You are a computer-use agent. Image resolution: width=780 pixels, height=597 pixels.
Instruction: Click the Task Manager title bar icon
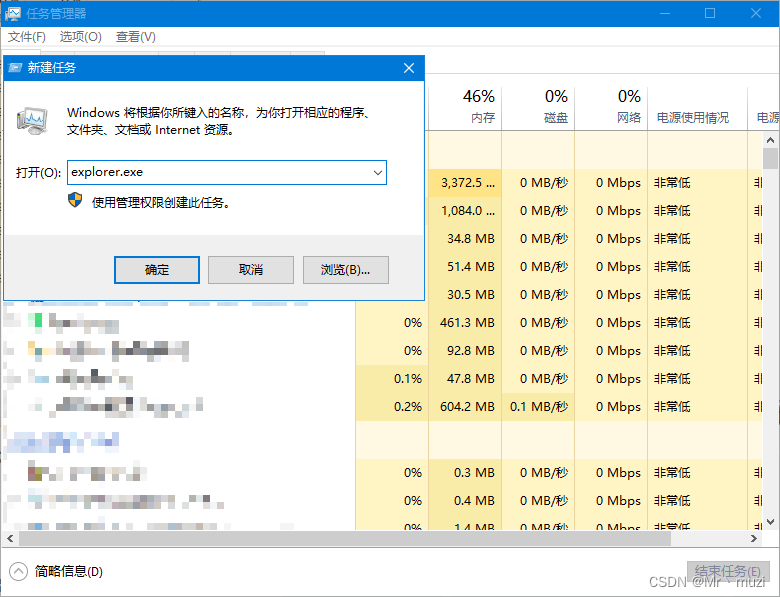[12, 13]
